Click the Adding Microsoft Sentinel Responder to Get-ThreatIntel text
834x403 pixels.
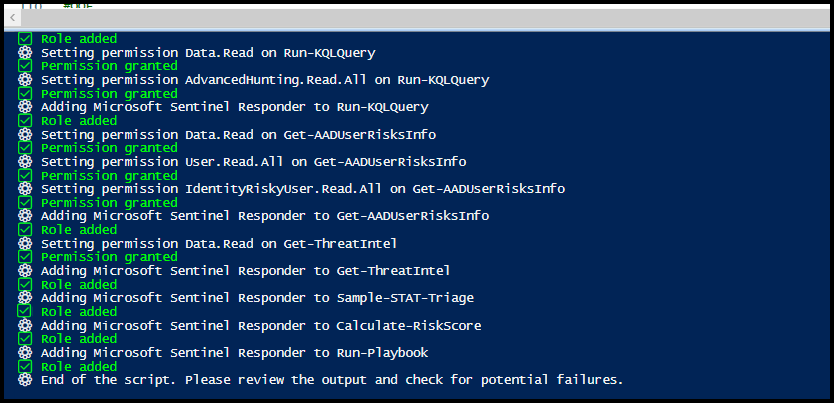coord(245,271)
